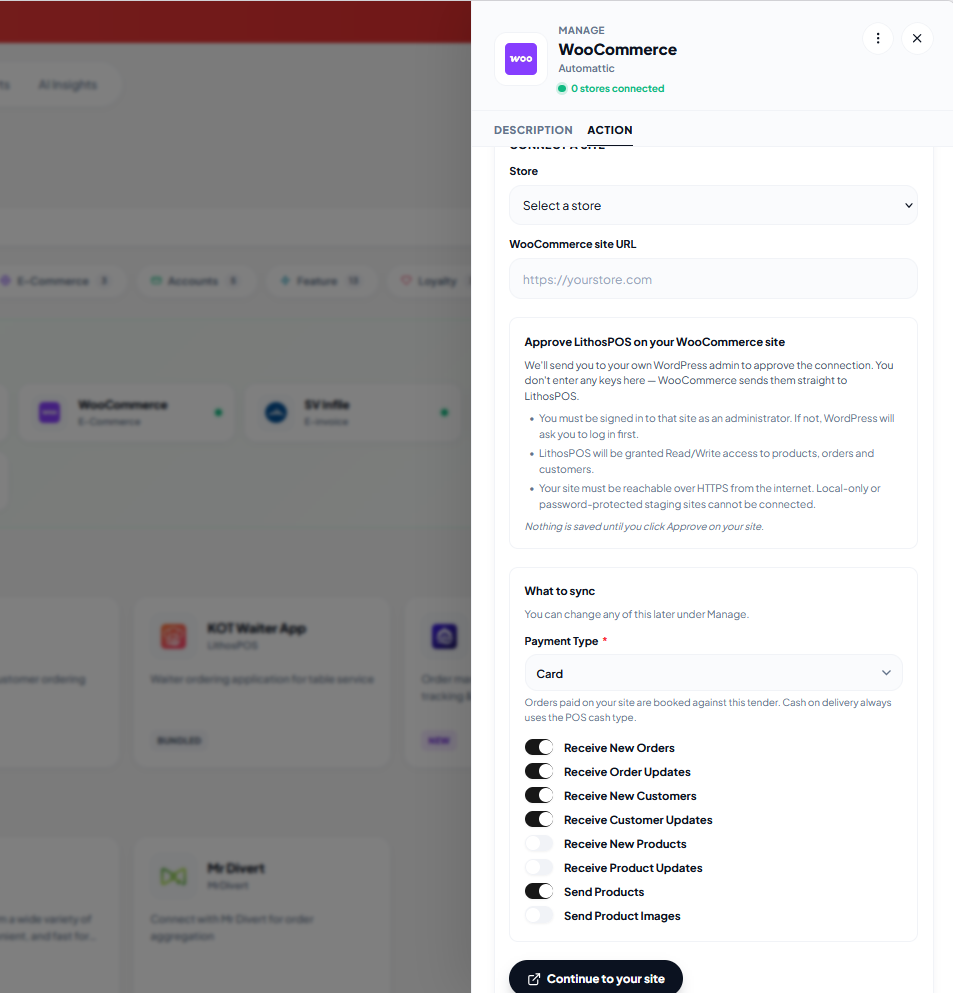
Task: Expand the Payment Type dropdown
Action: [x=714, y=673]
